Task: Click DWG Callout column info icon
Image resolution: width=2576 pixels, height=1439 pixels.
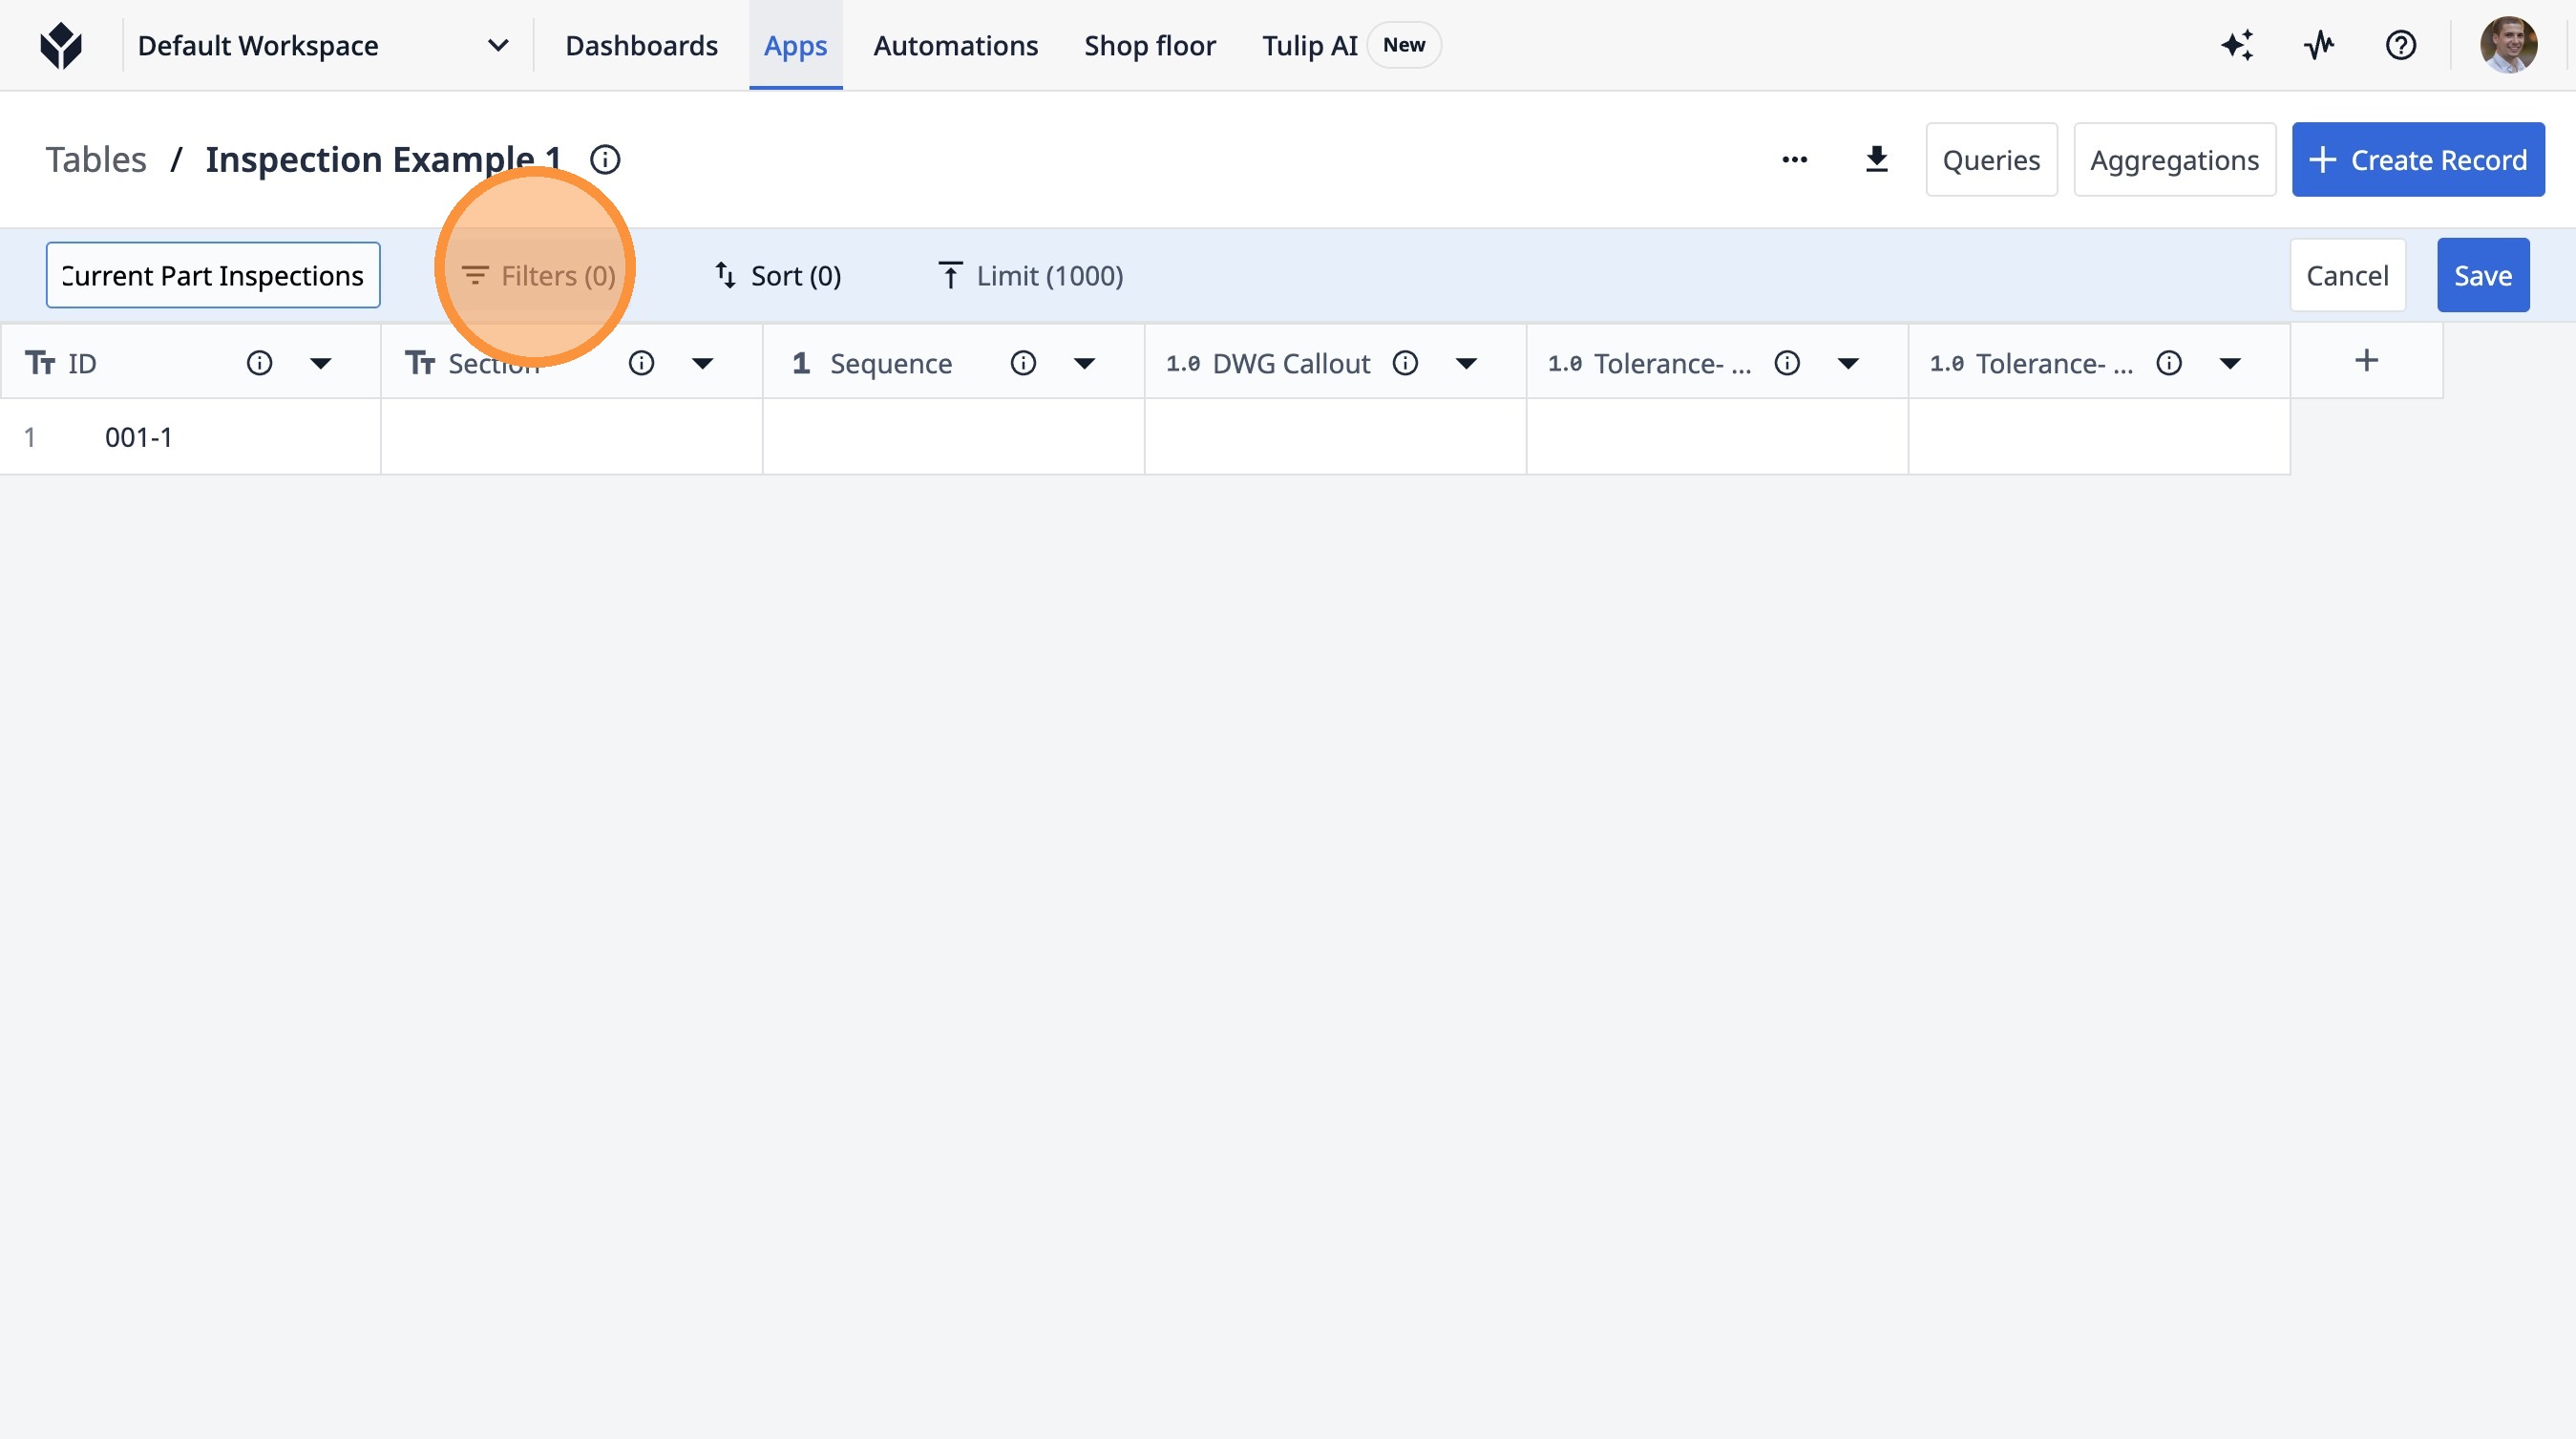Action: click(x=1405, y=363)
